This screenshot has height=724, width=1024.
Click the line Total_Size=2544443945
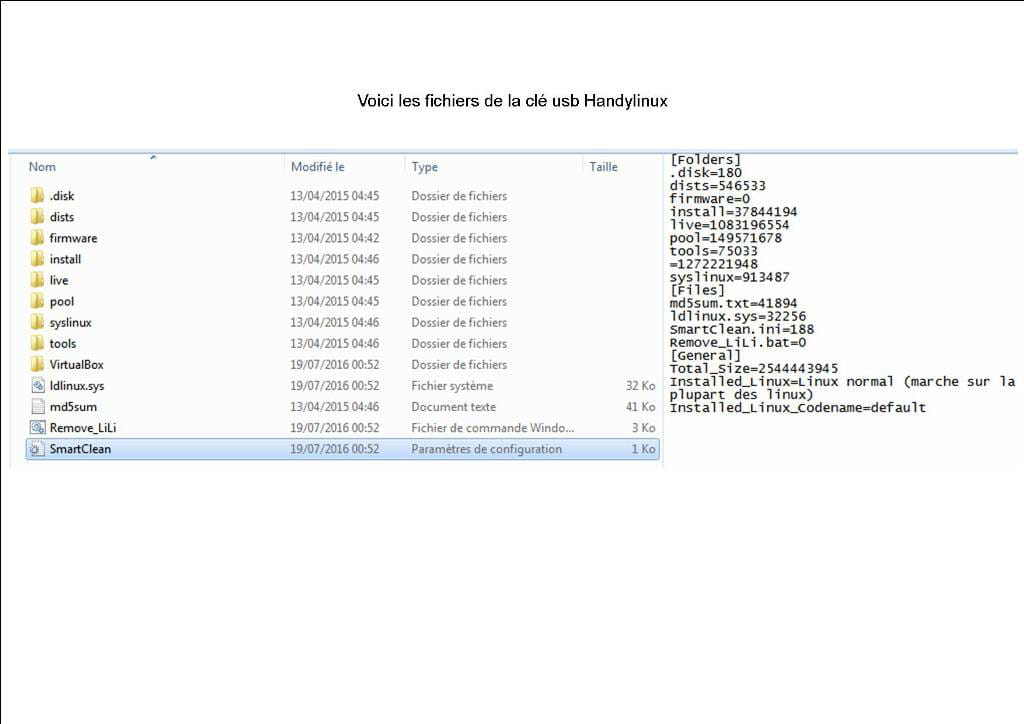(x=754, y=368)
